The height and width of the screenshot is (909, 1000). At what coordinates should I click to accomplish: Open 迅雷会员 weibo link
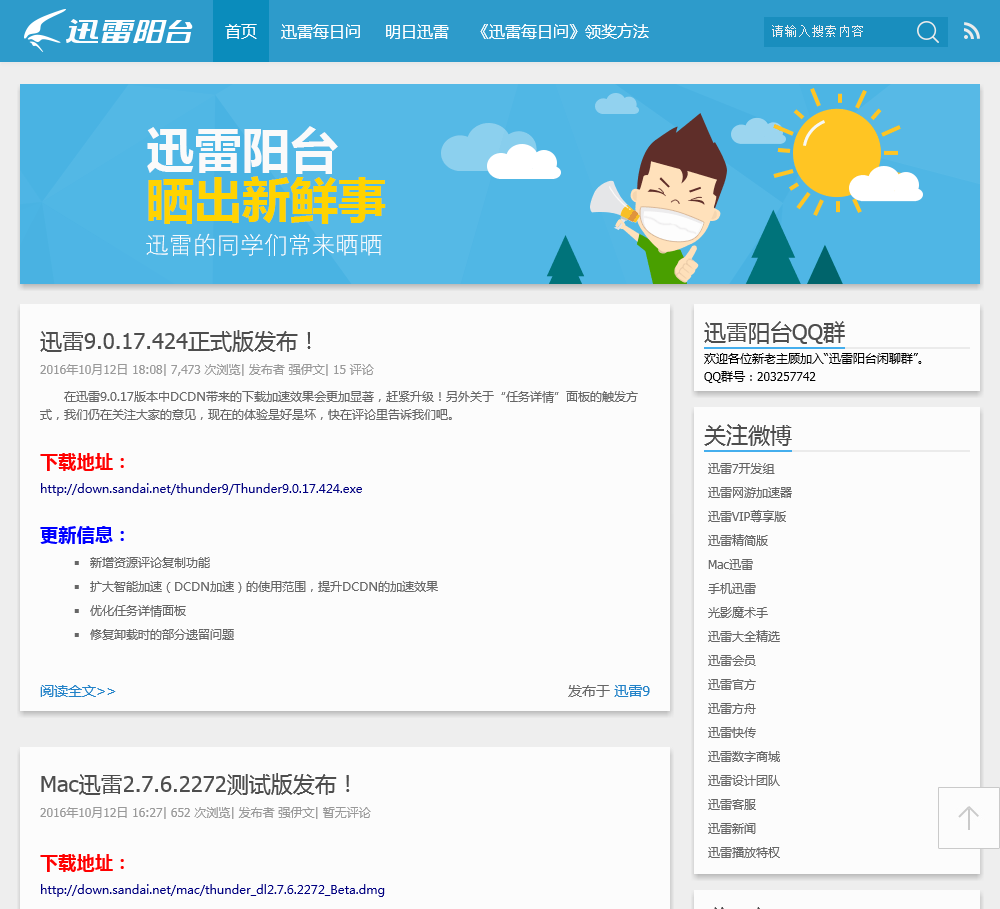click(732, 661)
